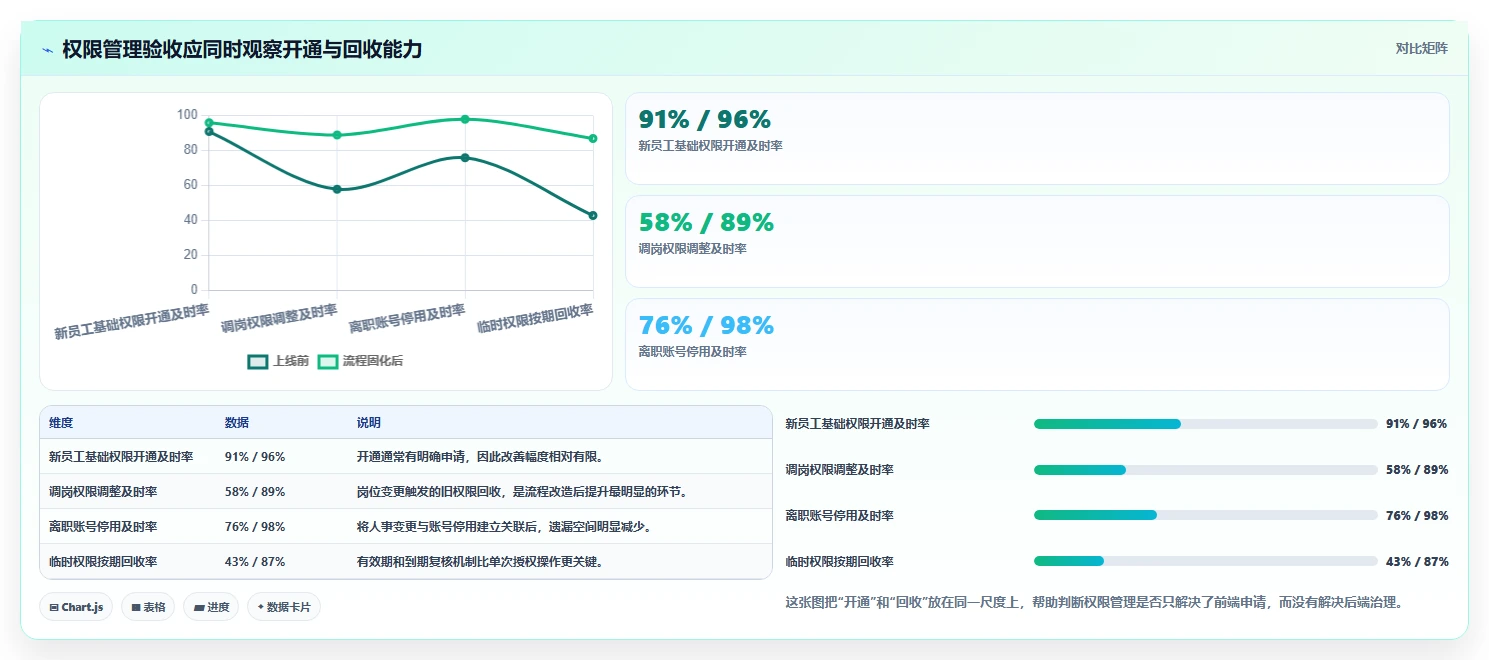Click table cell 新员工基础权限开通及时率

[x=121, y=456]
